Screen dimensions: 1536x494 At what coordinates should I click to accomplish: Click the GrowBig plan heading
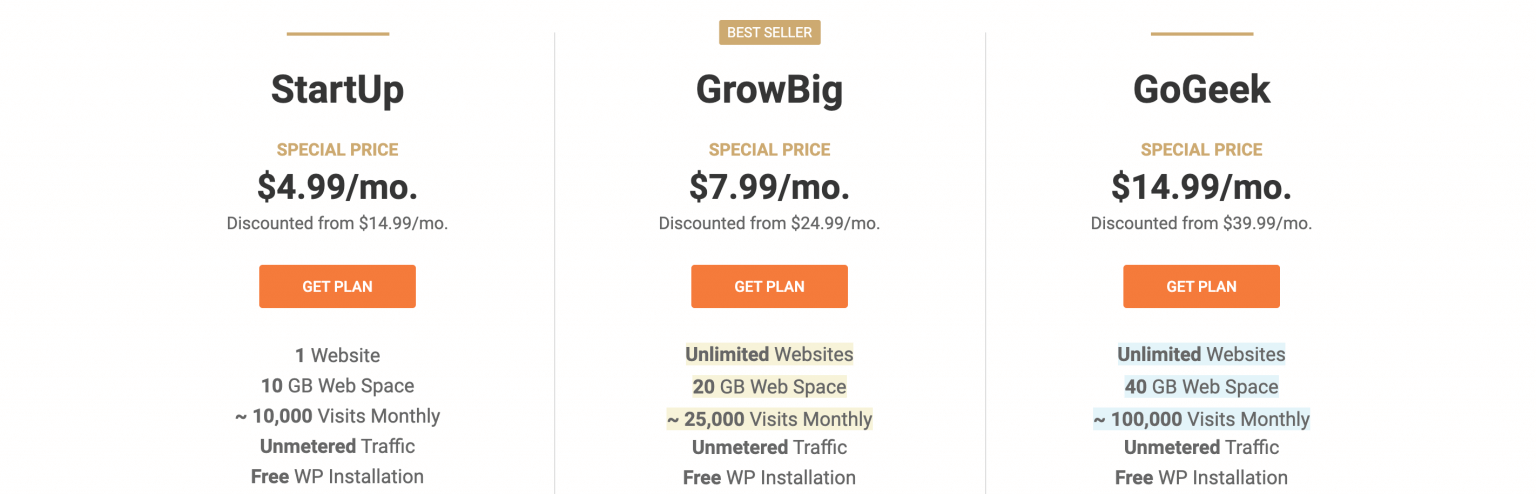pos(769,90)
